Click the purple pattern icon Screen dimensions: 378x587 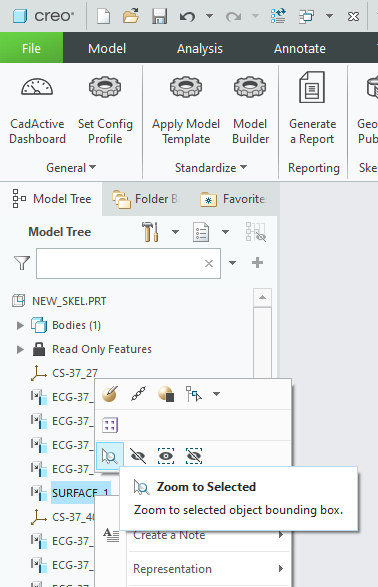point(110,425)
